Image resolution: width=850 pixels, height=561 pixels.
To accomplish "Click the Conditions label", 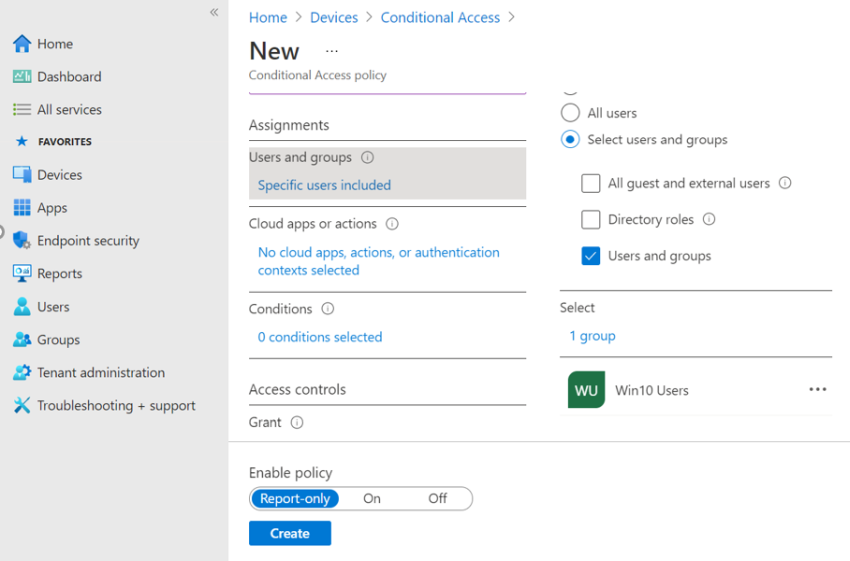I will pyautogui.click(x=280, y=309).
